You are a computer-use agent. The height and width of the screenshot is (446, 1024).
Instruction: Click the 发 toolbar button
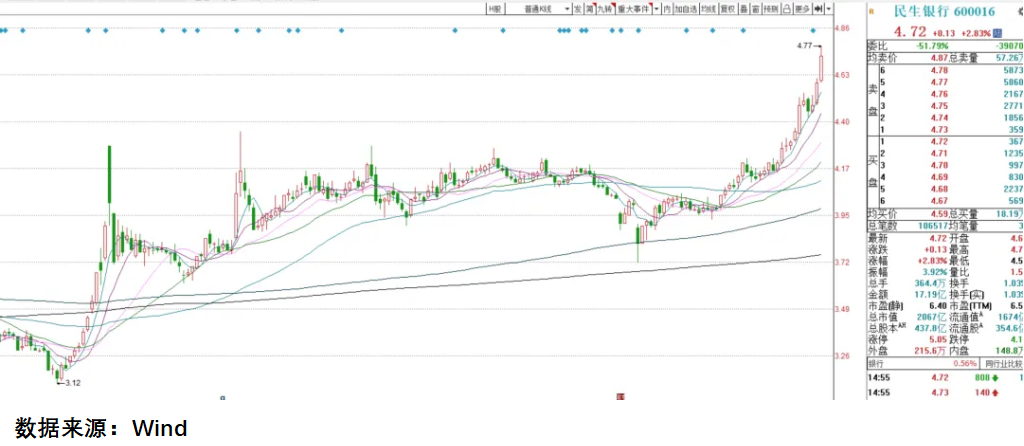(x=578, y=9)
